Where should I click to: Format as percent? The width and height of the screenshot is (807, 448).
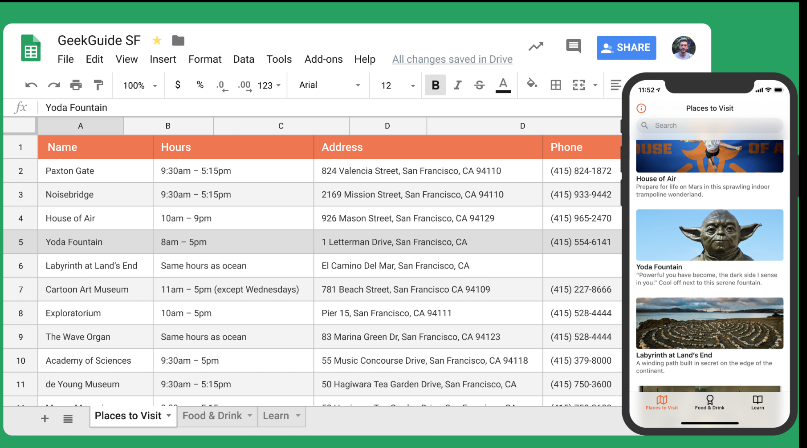pos(200,85)
